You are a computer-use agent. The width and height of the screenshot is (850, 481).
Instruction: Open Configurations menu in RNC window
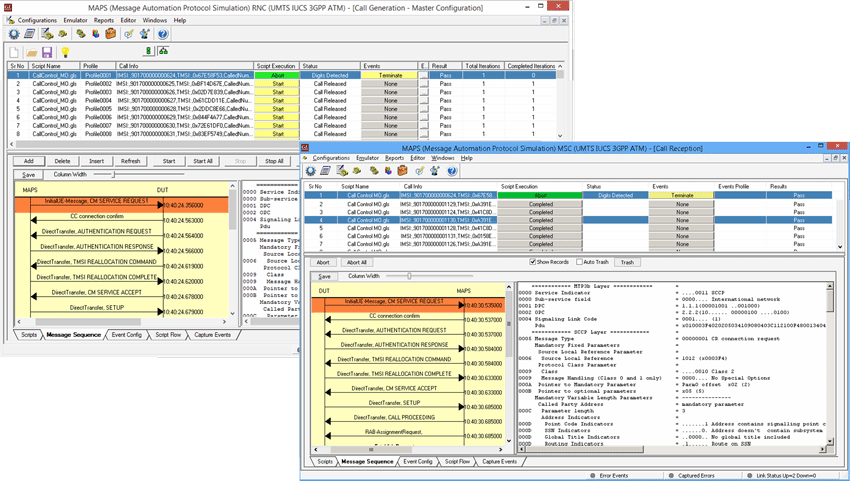coord(37,20)
